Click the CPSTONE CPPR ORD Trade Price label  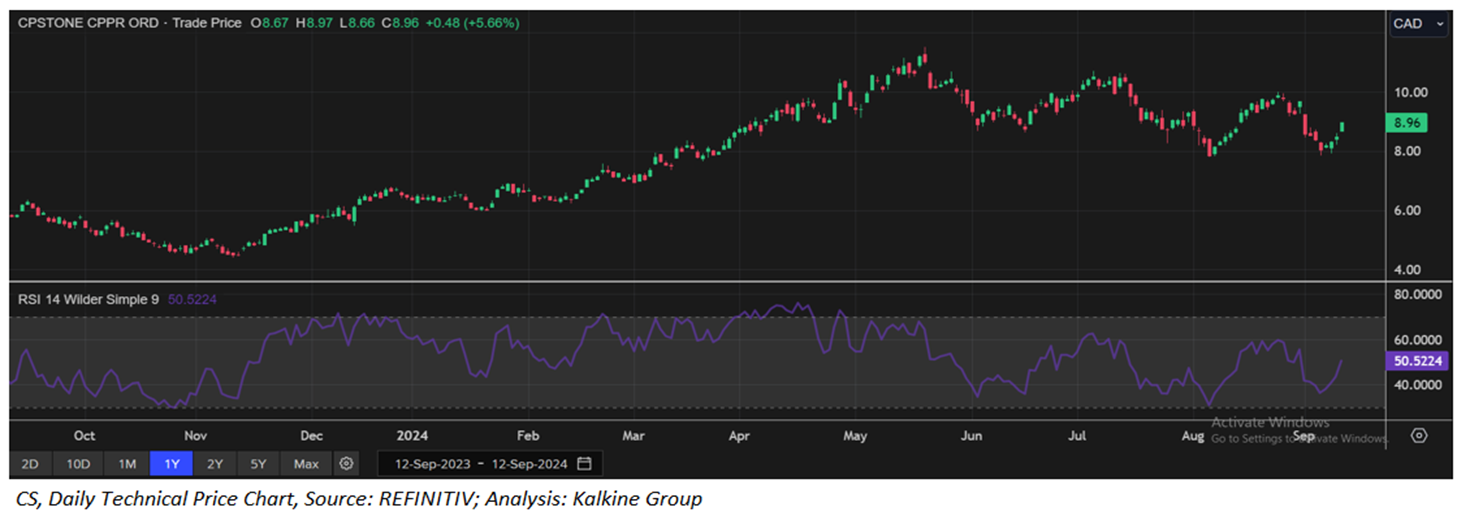point(130,22)
